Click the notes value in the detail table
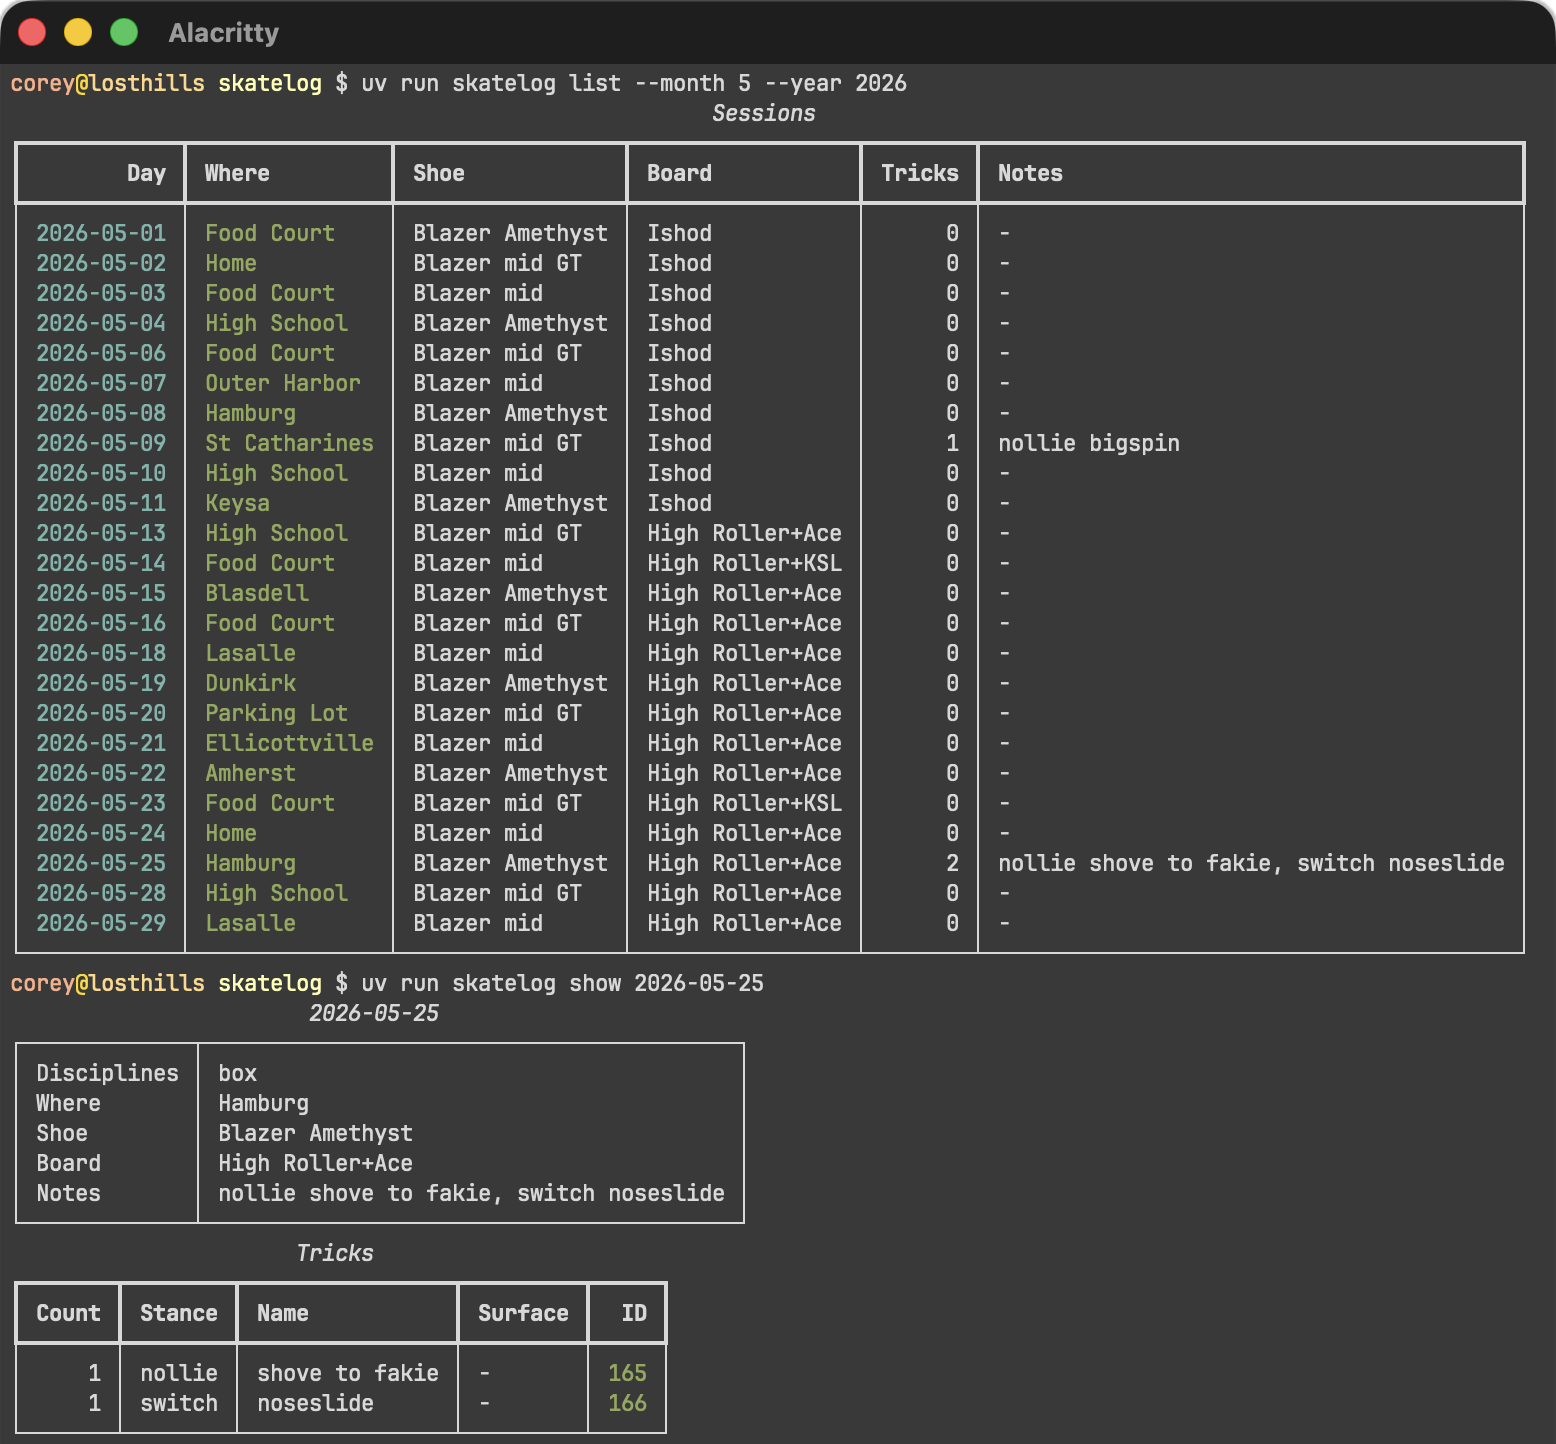This screenshot has height=1444, width=1556. (x=471, y=1193)
